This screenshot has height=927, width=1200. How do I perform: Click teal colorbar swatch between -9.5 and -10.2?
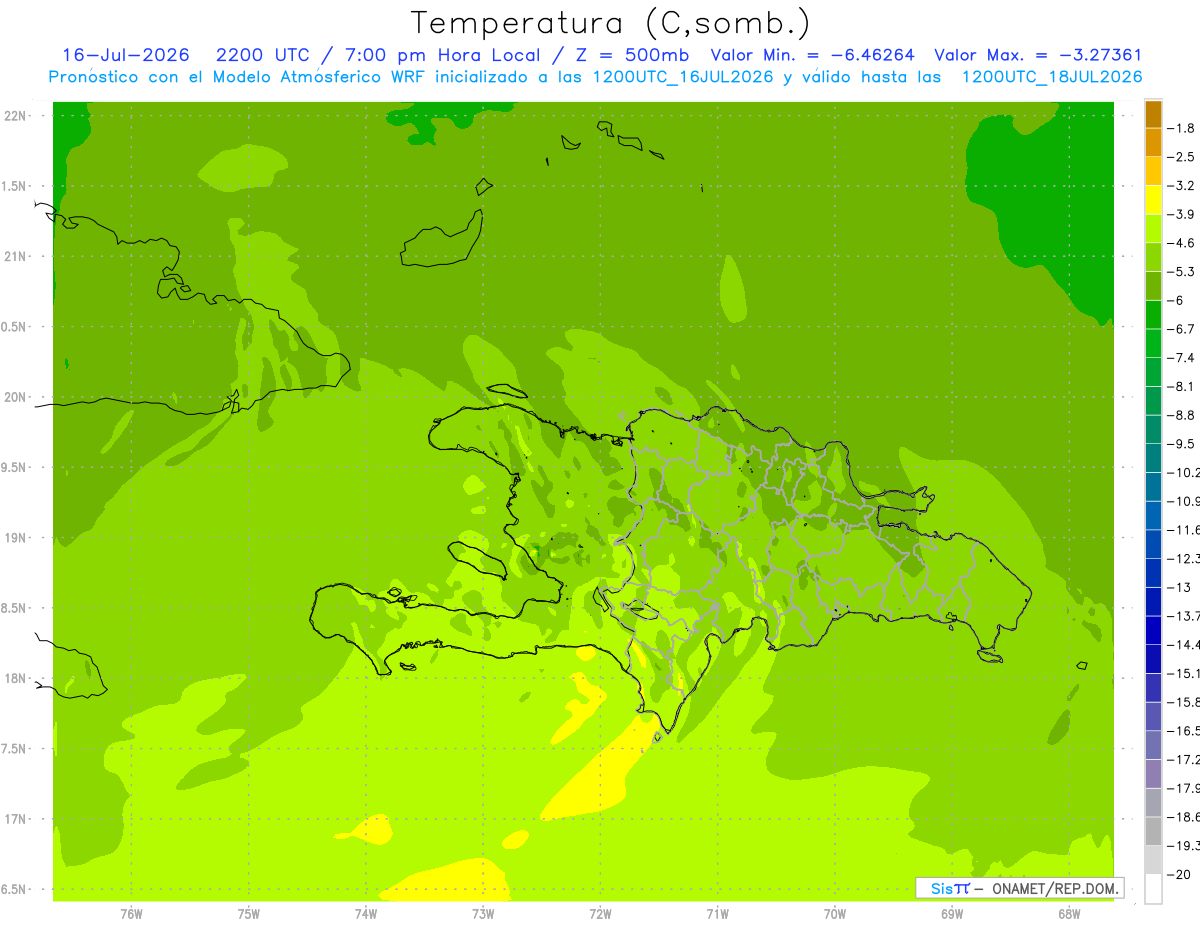1153,458
